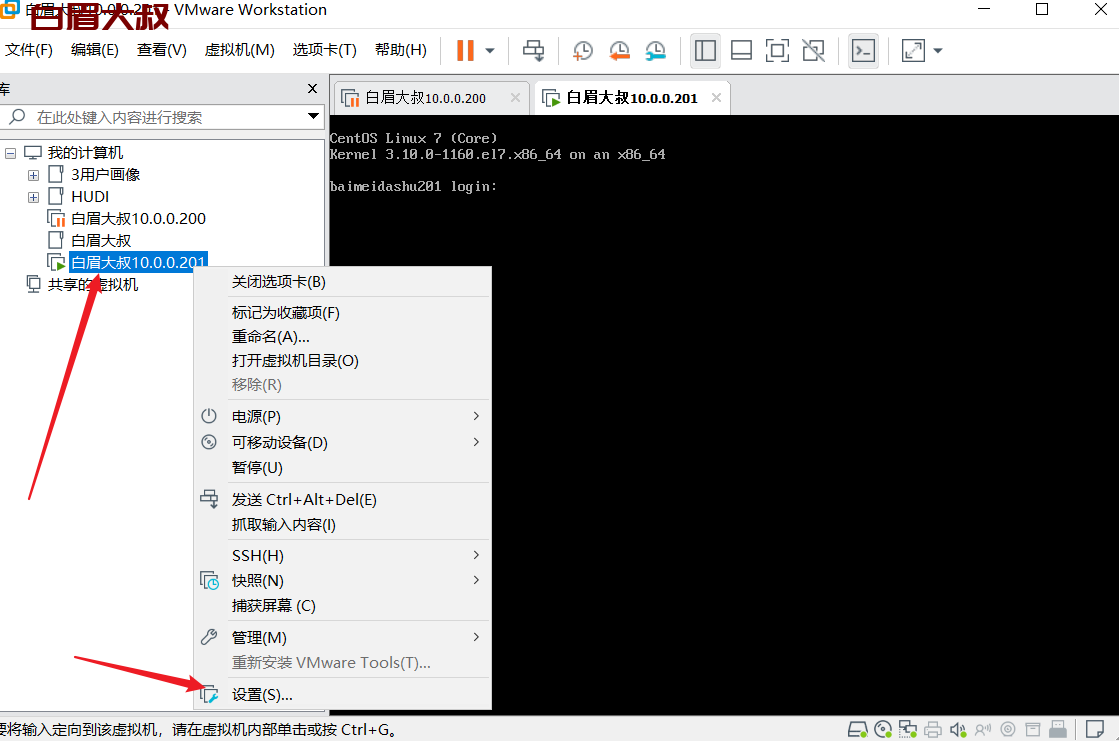Expand the 电源(P) submenu
The image size is (1119, 741).
(343, 416)
